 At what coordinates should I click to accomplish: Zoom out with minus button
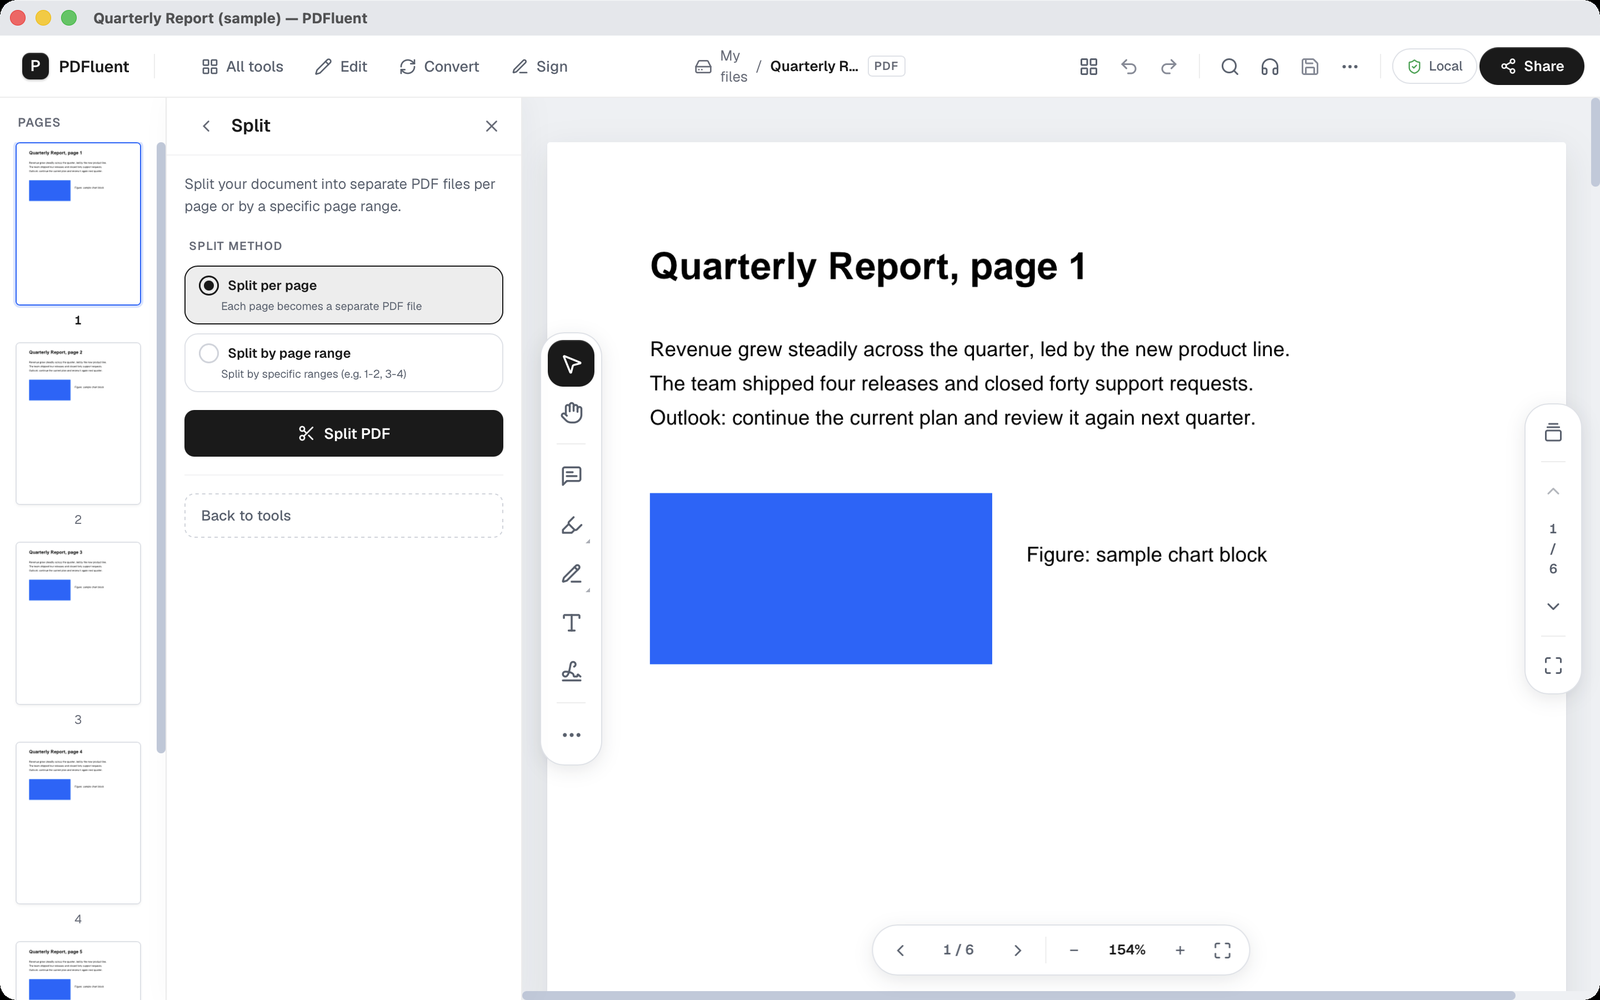pos(1074,950)
